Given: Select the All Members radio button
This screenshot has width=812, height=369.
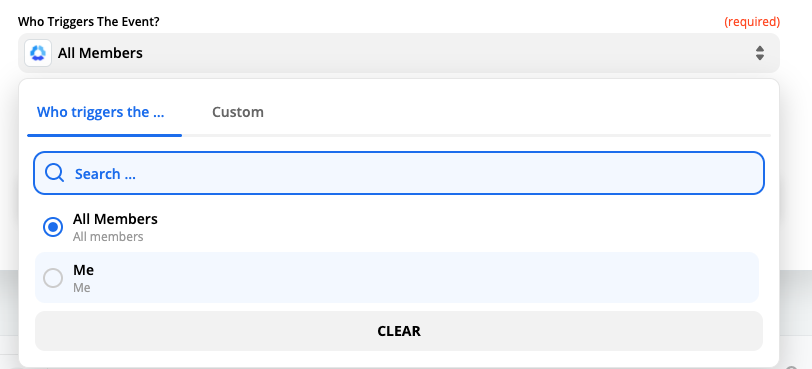Looking at the screenshot, I should 53,227.
